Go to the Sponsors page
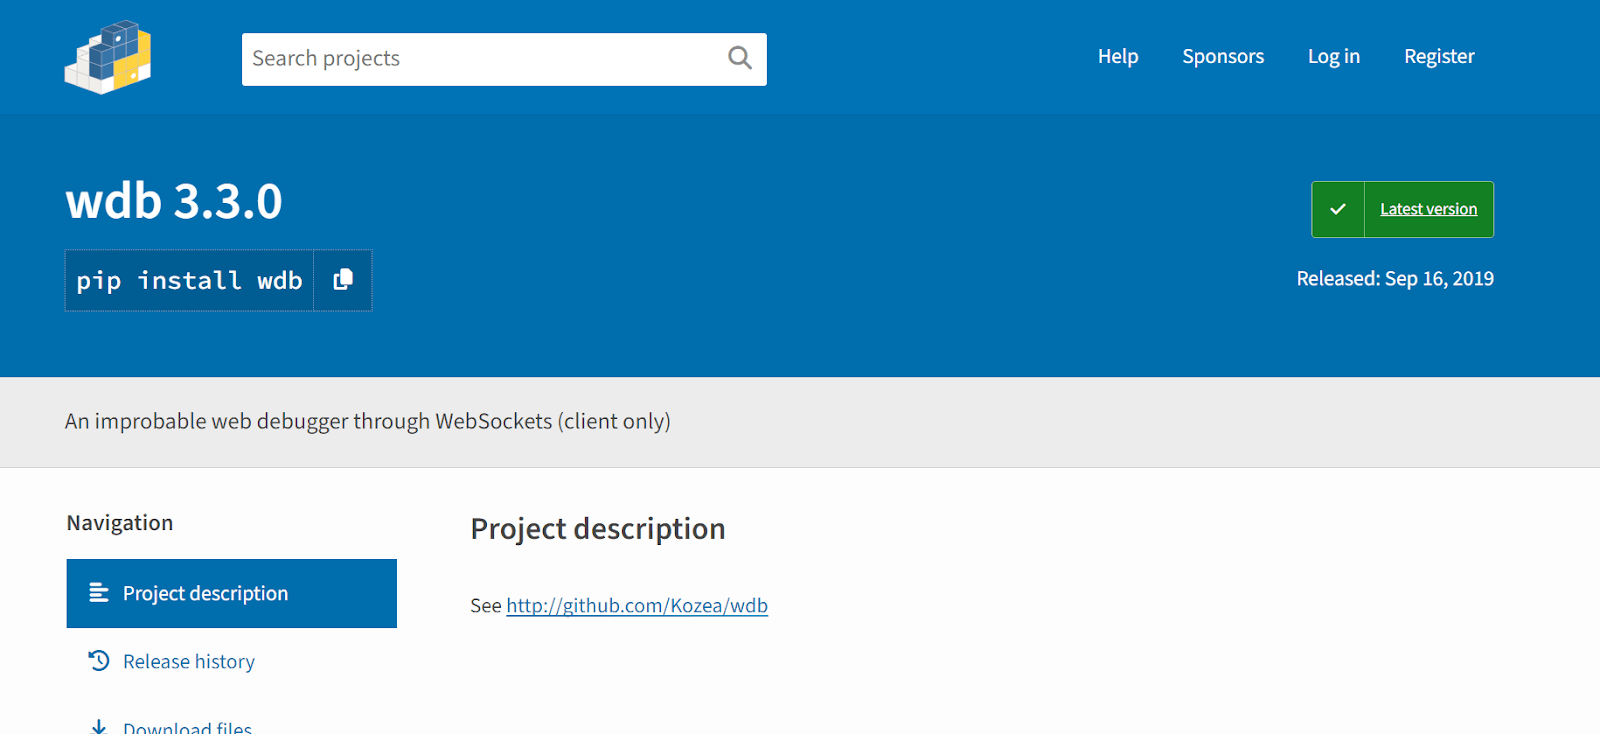This screenshot has height=734, width=1600. click(x=1223, y=56)
